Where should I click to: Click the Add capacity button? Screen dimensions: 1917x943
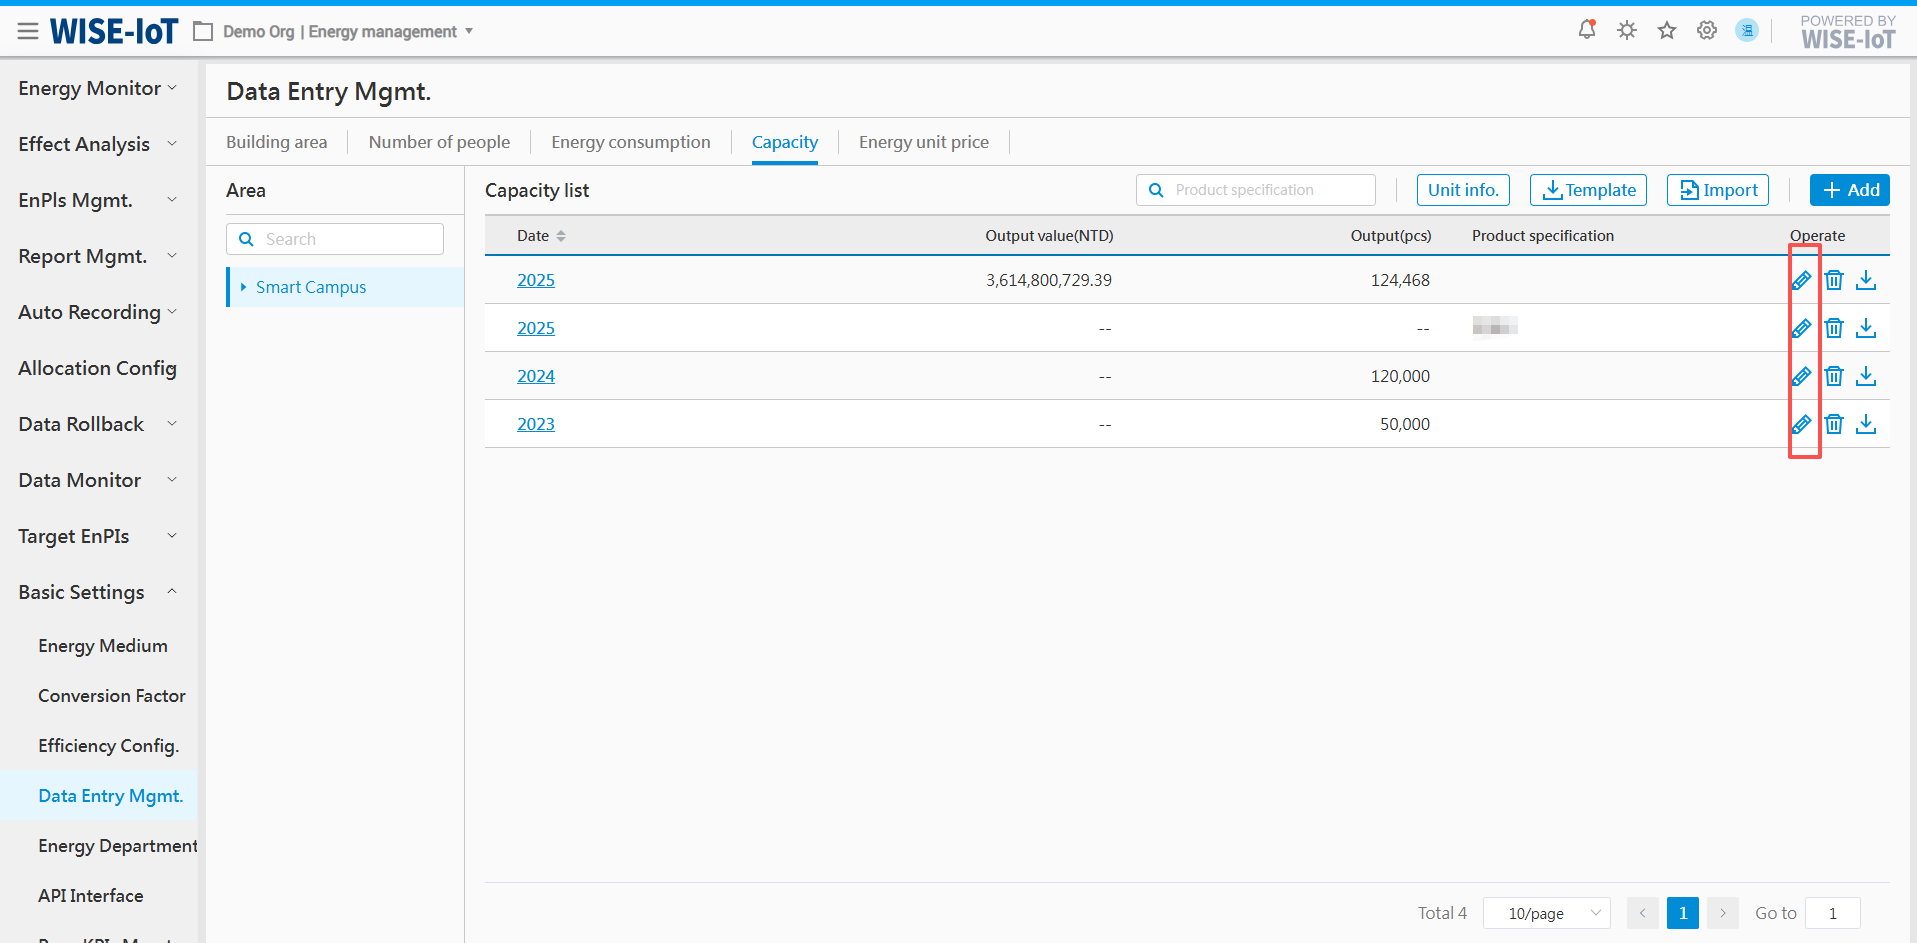1849,190
